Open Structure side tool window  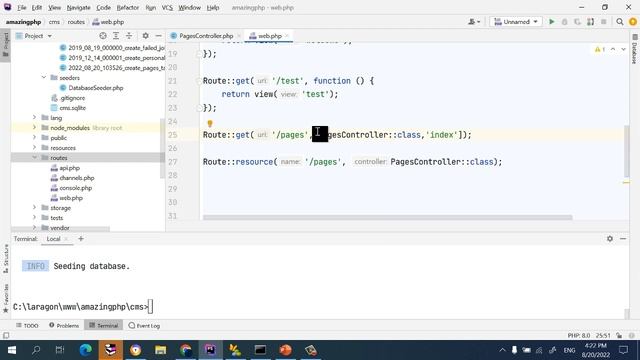pyautogui.click(x=6, y=259)
